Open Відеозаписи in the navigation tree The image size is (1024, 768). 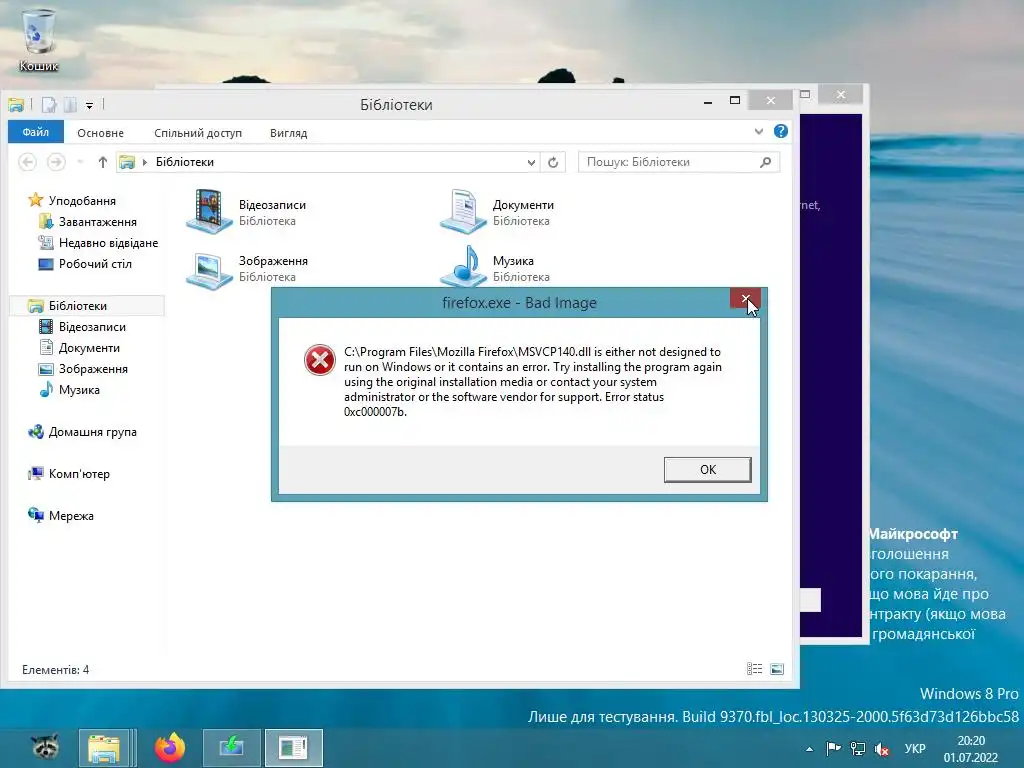click(91, 327)
